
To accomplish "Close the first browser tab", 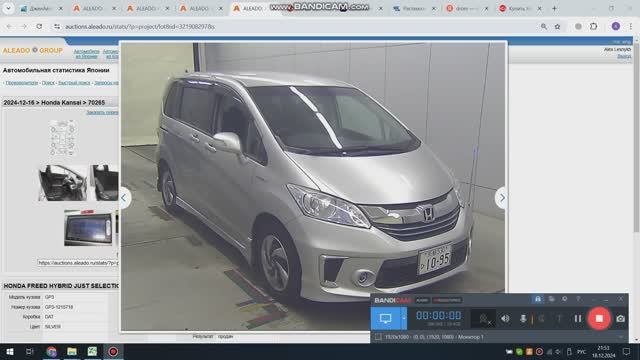I will click(61, 8).
